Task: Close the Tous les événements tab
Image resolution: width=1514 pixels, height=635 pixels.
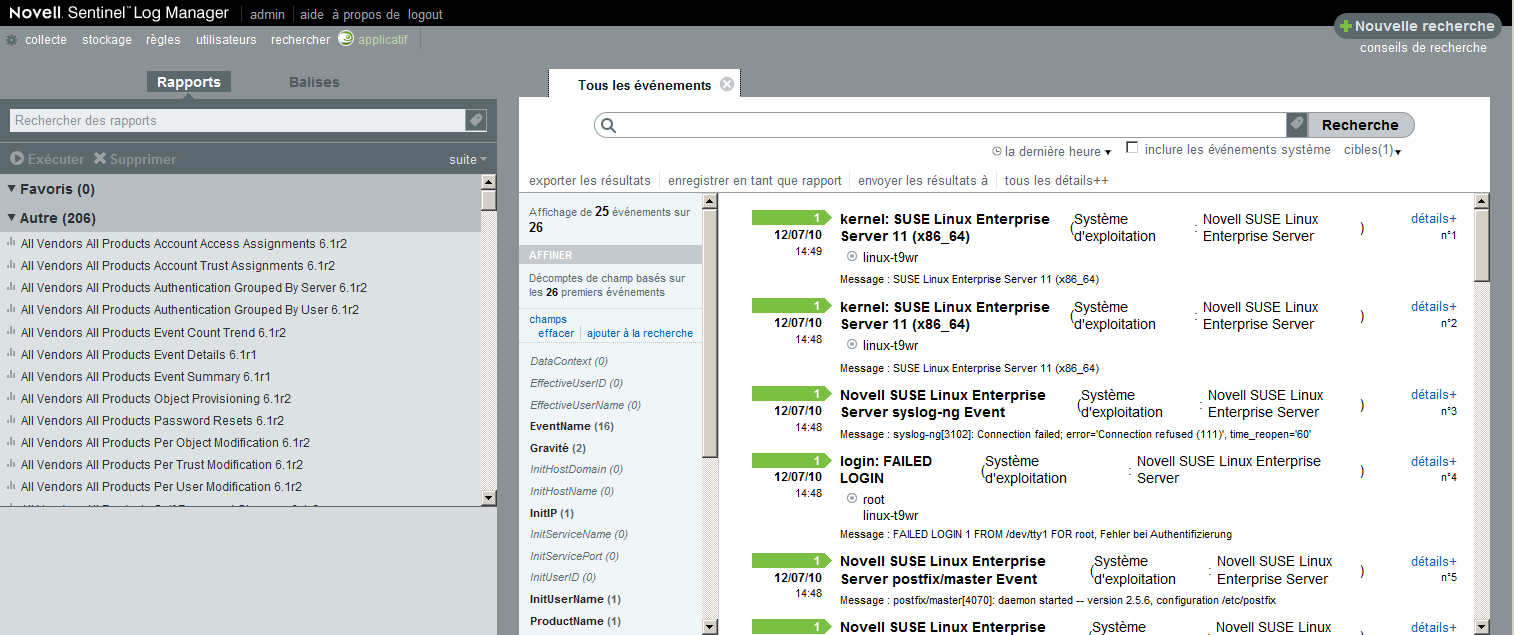Action: click(727, 85)
